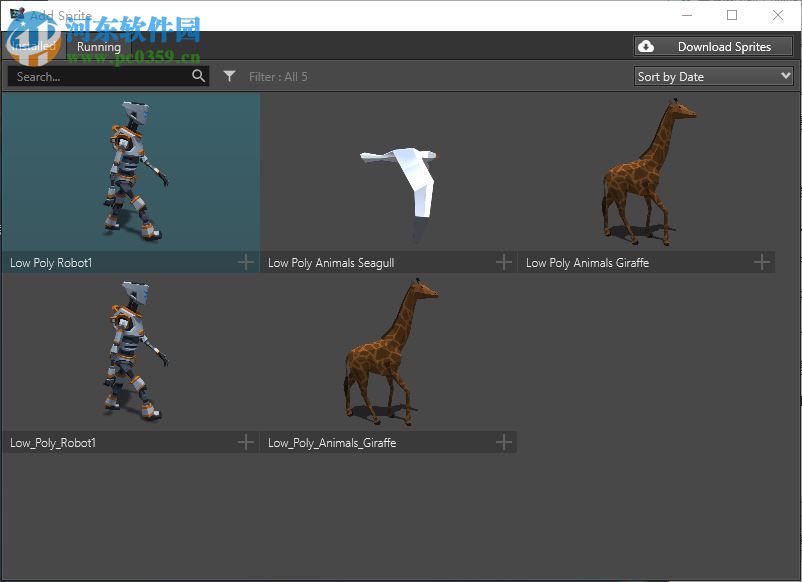Open the Sort by Date dropdown
Screen dimensions: 802x582
[713, 76]
